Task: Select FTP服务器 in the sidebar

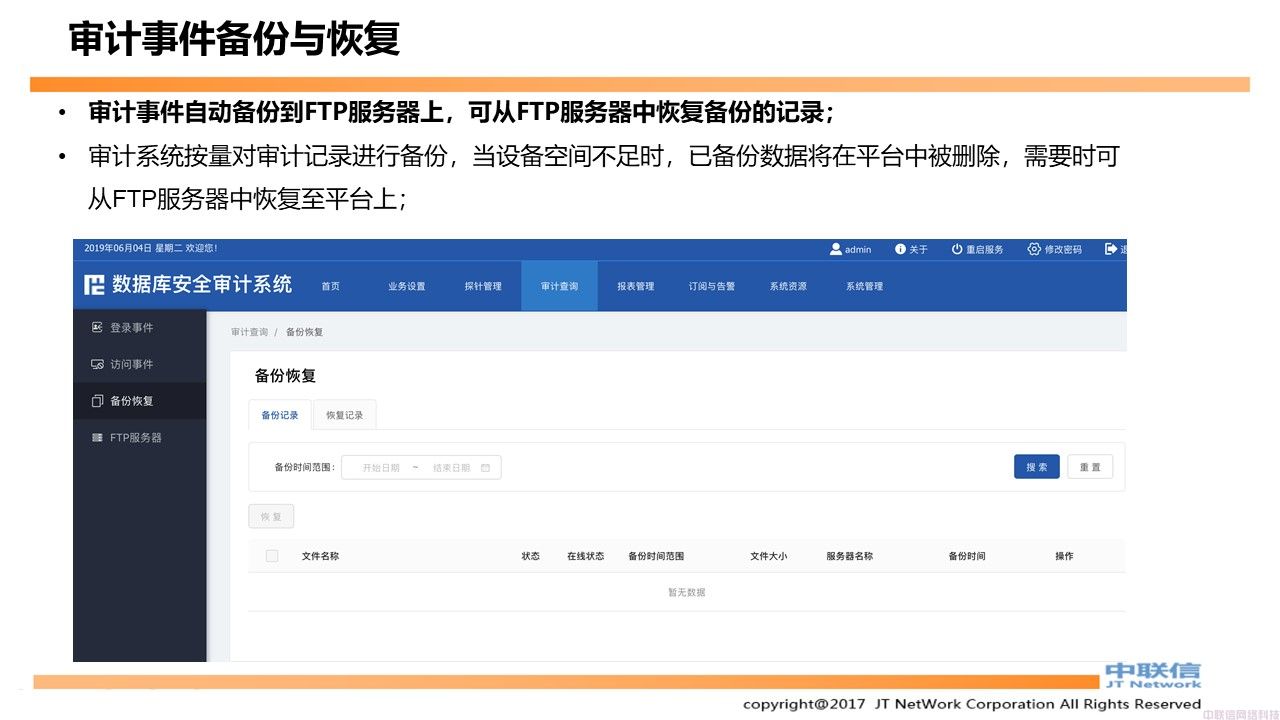Action: (140, 437)
